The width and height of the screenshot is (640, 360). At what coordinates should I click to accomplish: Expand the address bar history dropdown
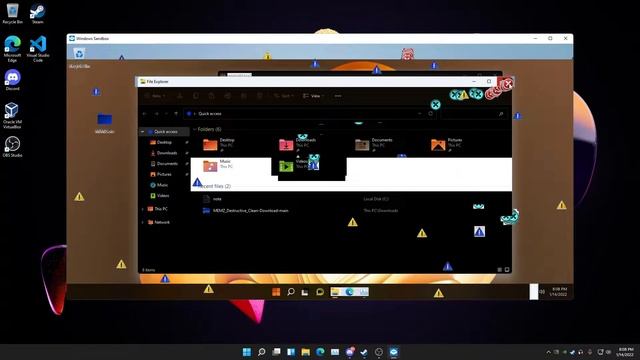tap(419, 114)
